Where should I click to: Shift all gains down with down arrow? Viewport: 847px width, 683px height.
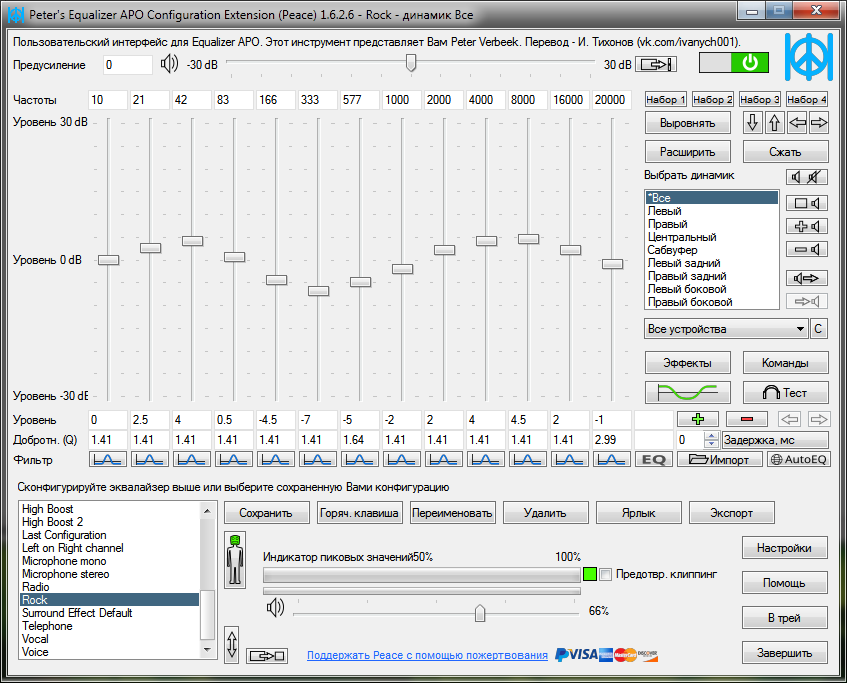752,123
